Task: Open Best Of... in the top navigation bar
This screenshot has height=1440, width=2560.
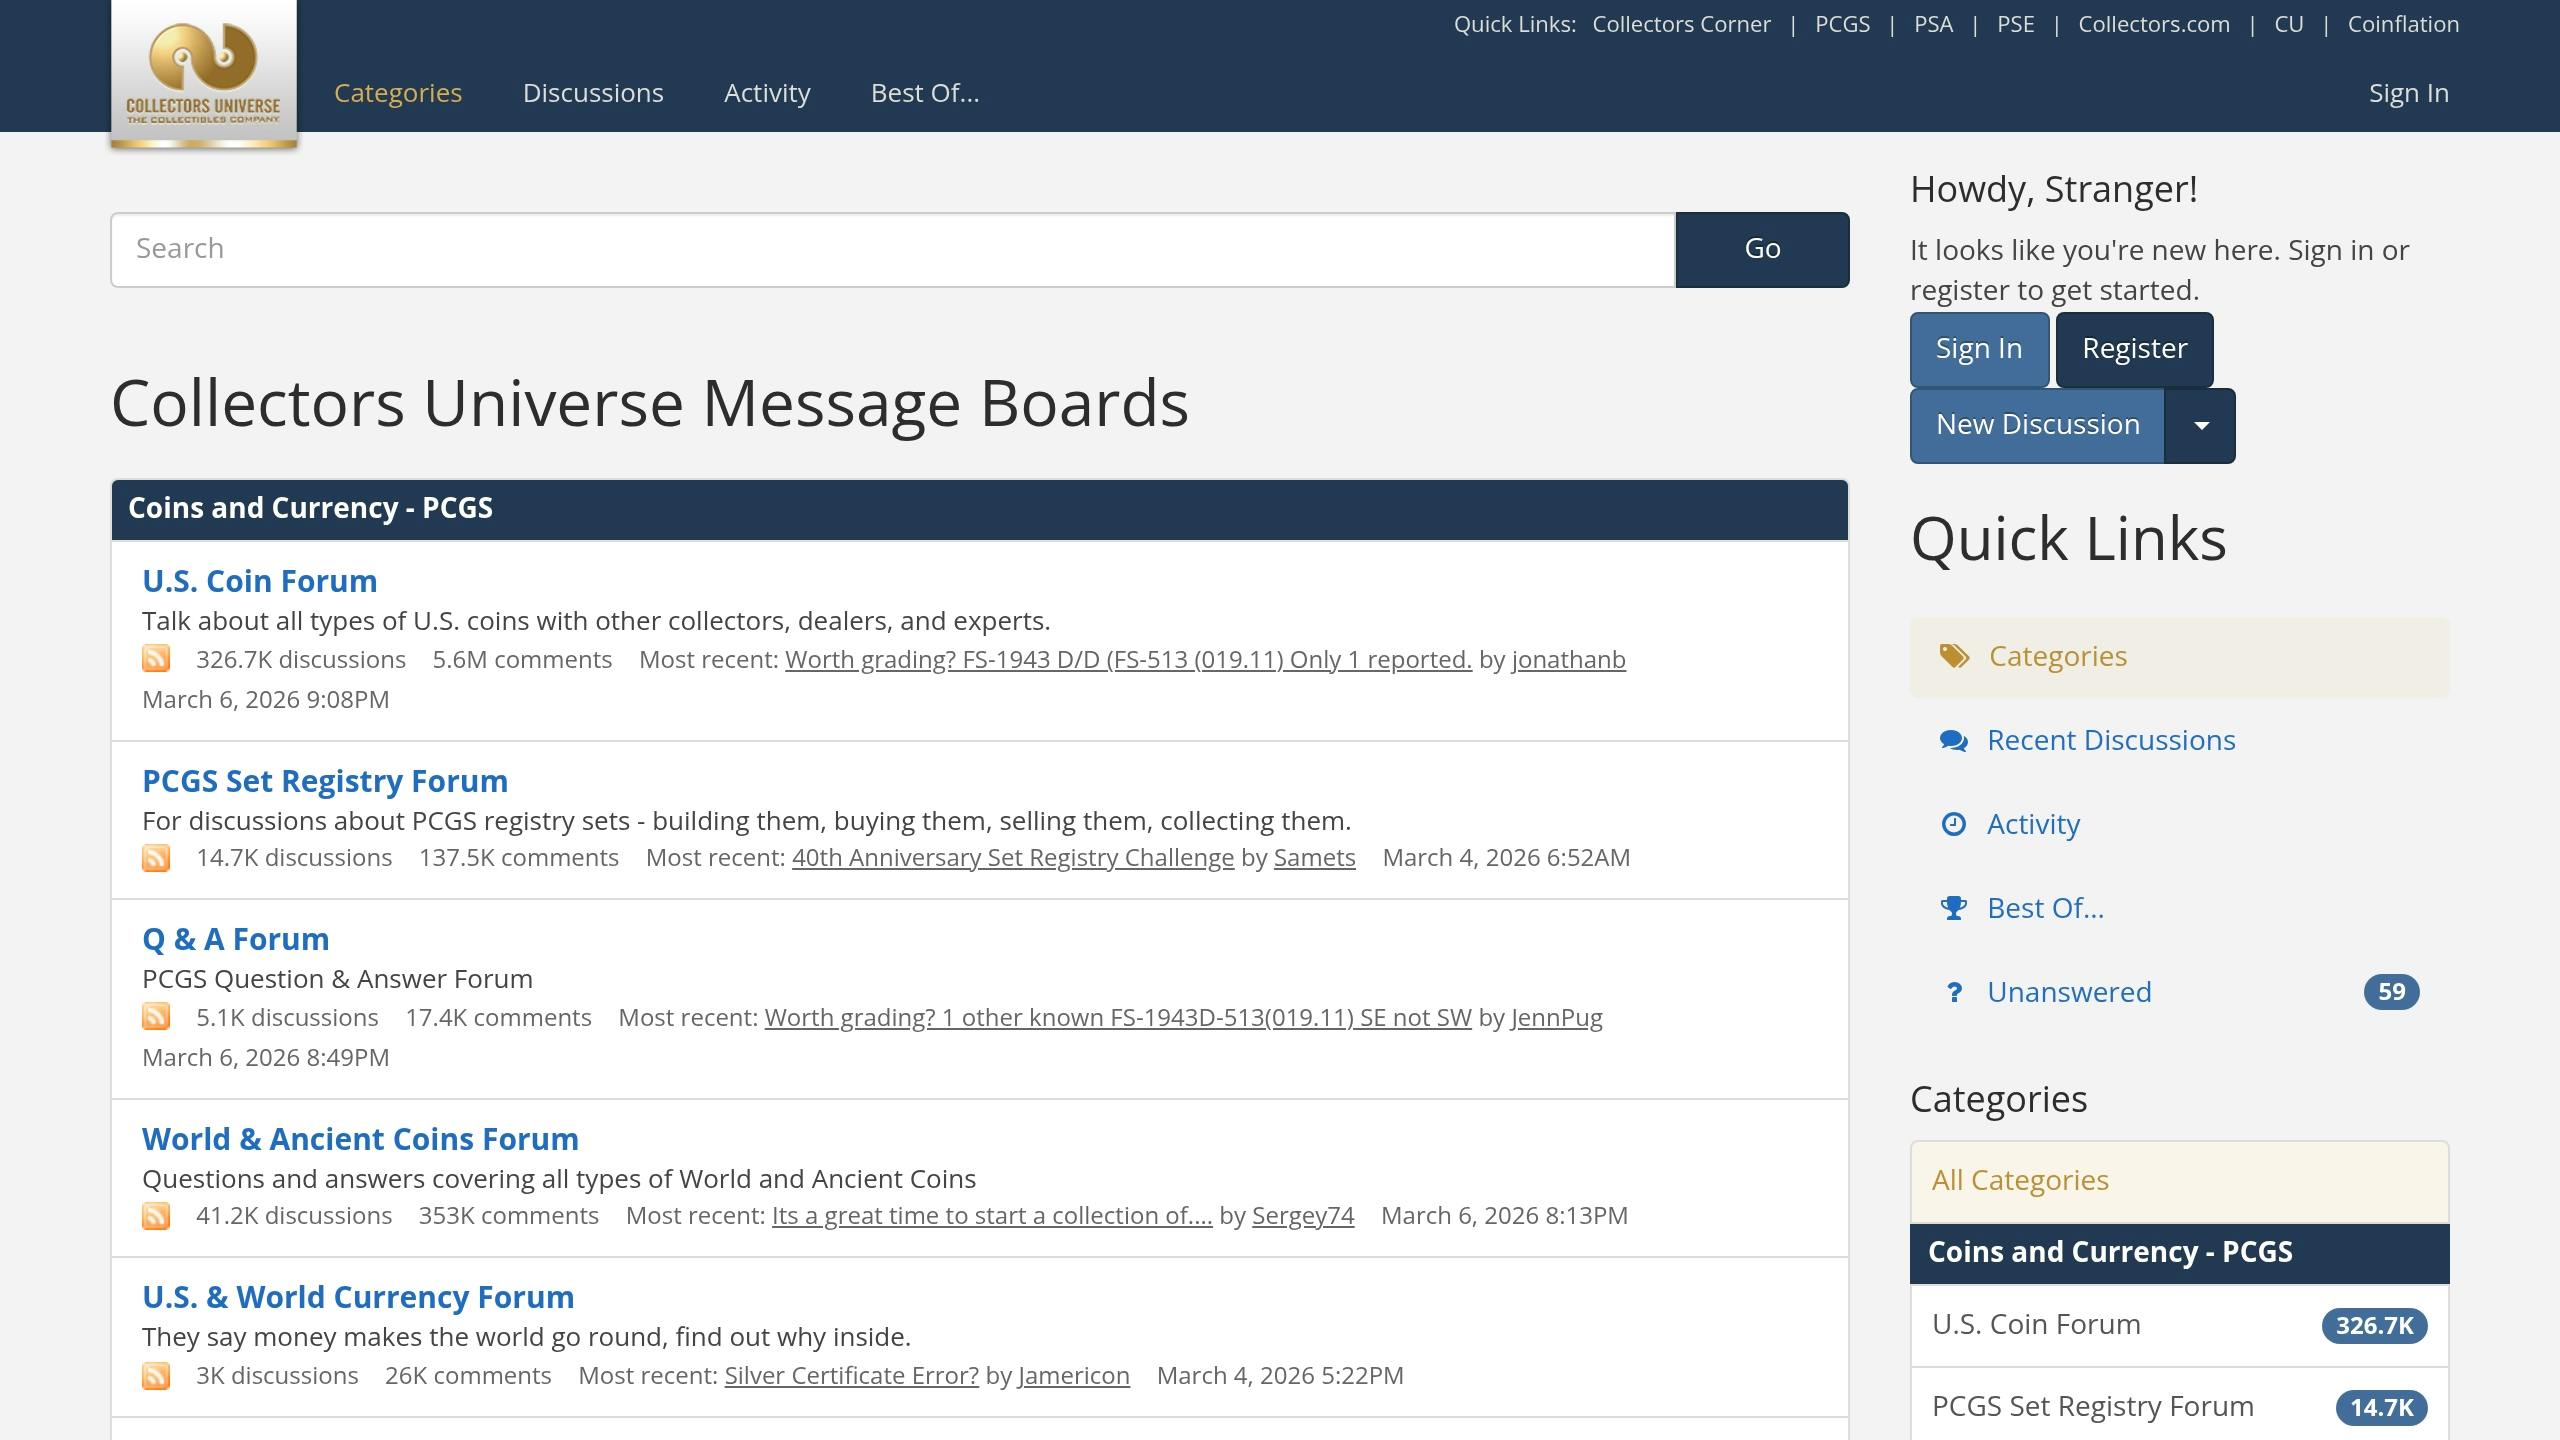Action: click(925, 93)
